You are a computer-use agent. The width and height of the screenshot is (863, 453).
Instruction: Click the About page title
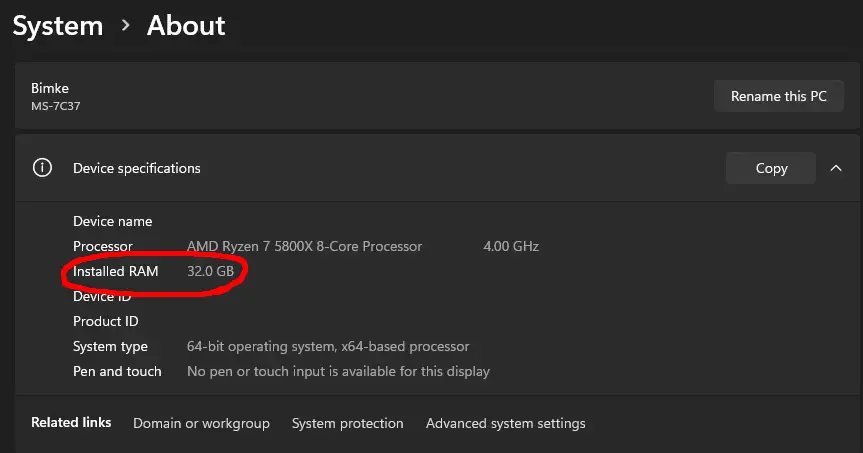pos(186,25)
